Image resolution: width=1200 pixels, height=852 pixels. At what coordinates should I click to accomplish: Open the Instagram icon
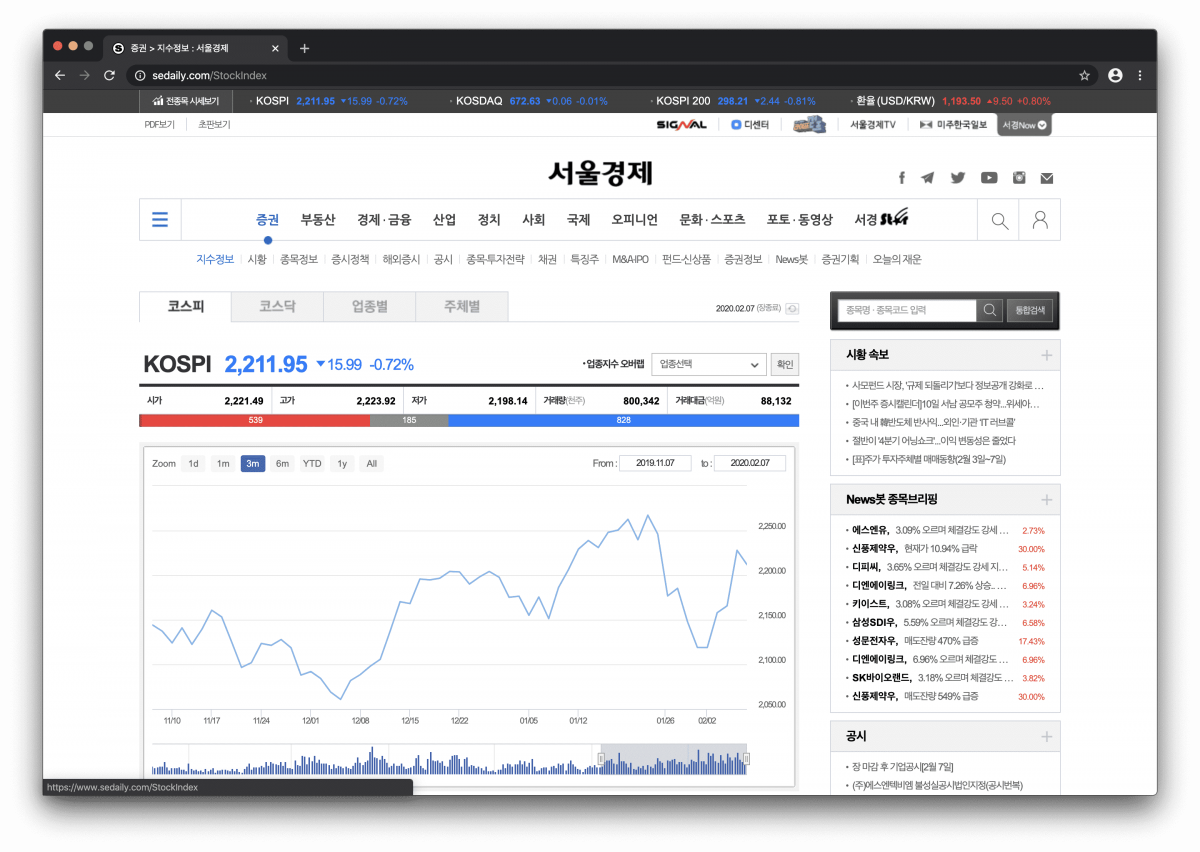pyautogui.click(x=1019, y=178)
